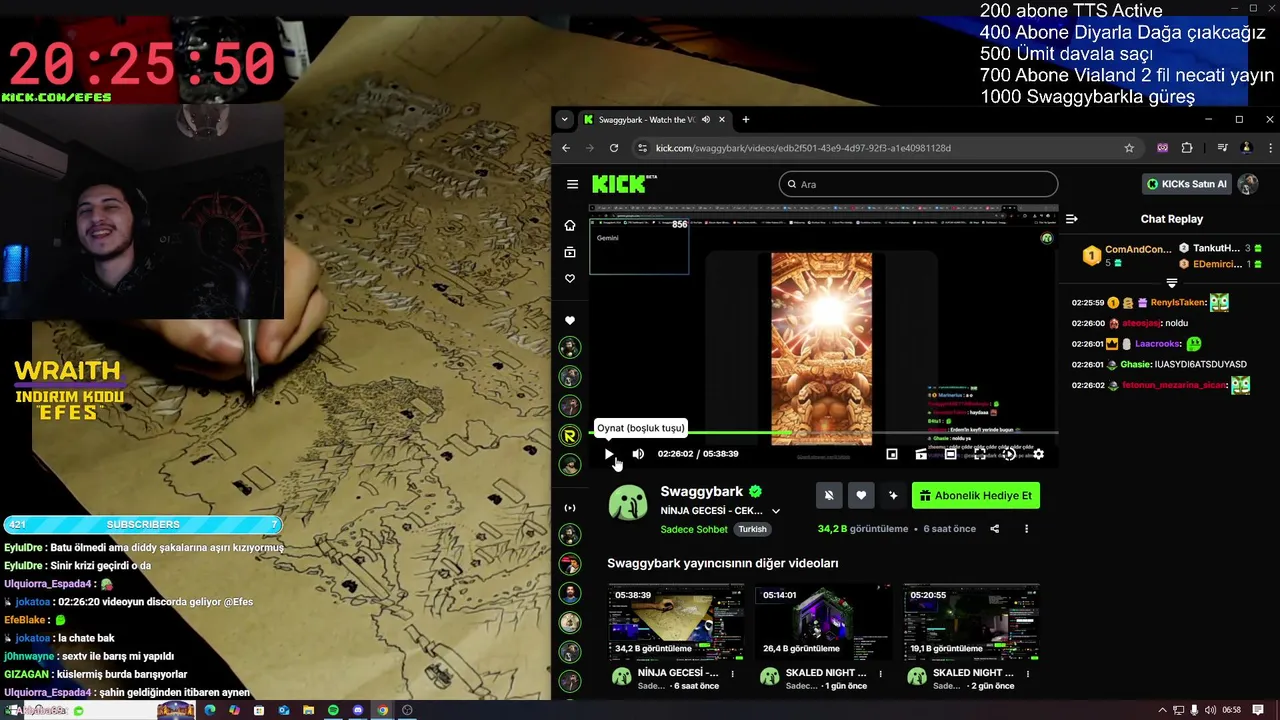Seek on the video progress bar

[x=824, y=433]
